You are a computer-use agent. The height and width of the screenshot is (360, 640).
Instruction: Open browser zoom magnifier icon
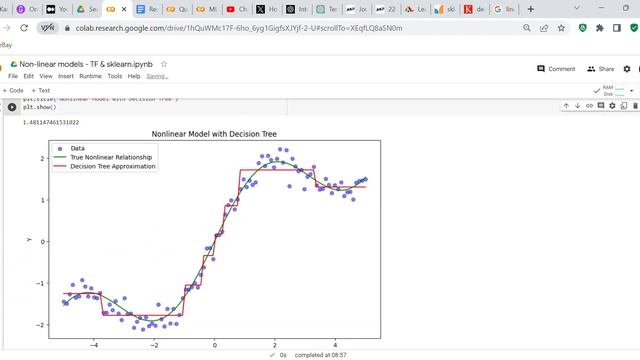click(x=527, y=28)
